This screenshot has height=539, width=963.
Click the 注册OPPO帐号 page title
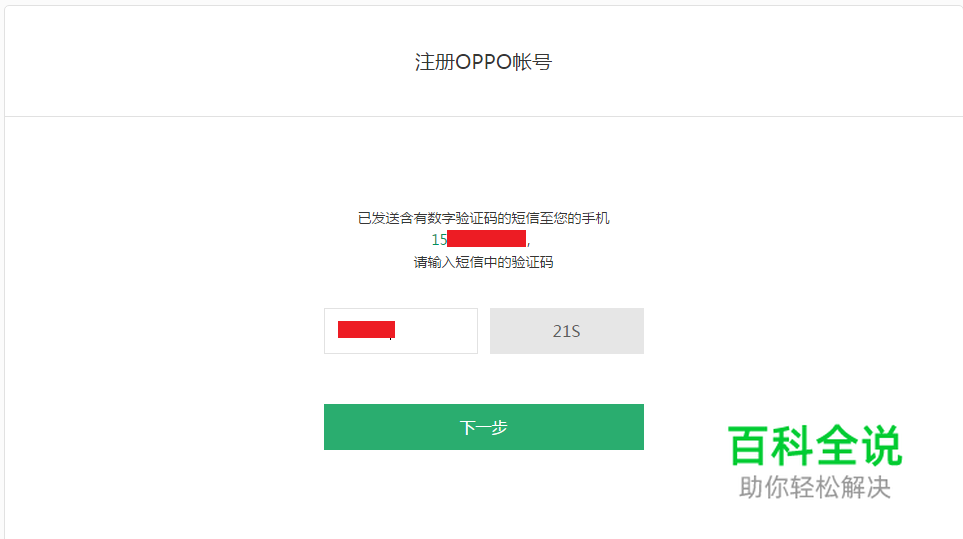click(x=483, y=62)
